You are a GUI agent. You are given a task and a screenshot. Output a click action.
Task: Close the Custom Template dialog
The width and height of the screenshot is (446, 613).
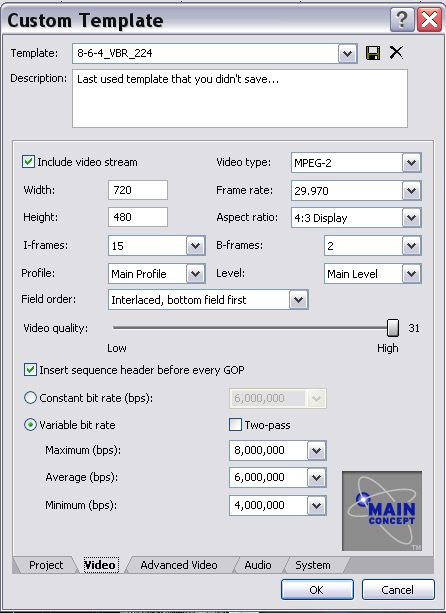coord(430,20)
